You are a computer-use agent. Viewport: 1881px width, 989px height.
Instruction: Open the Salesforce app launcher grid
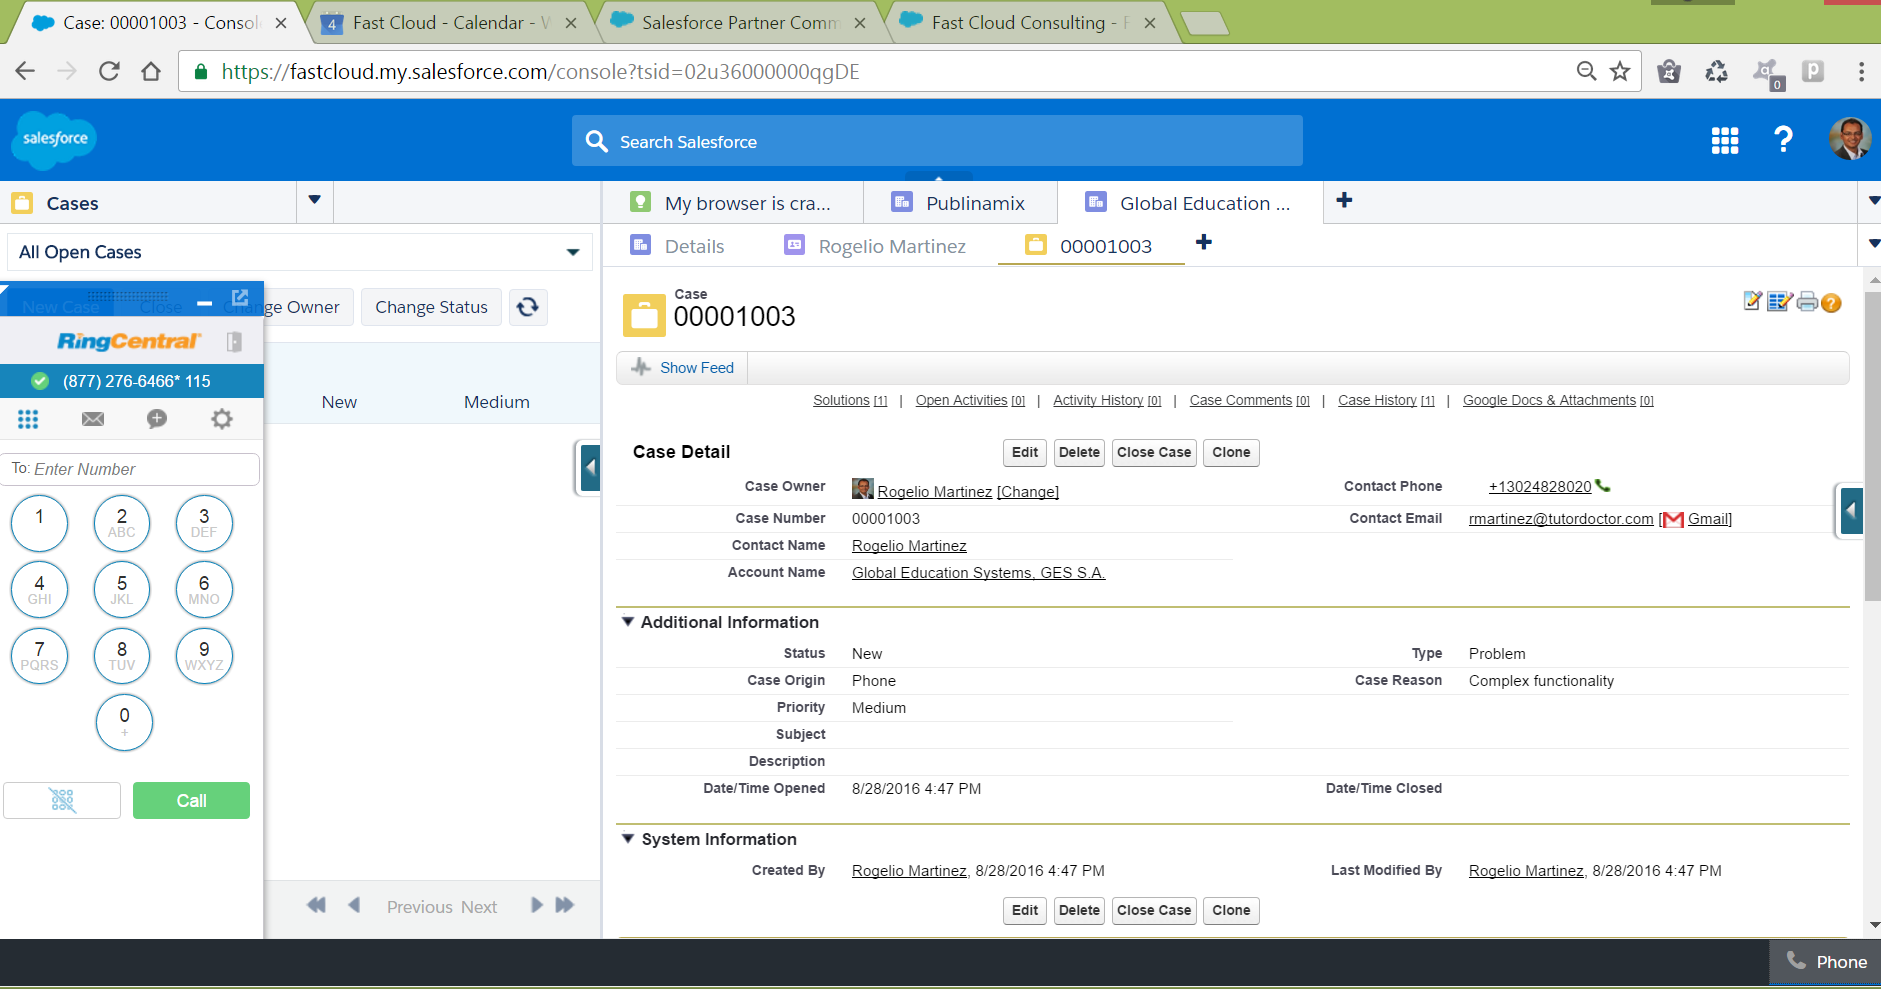1725,141
